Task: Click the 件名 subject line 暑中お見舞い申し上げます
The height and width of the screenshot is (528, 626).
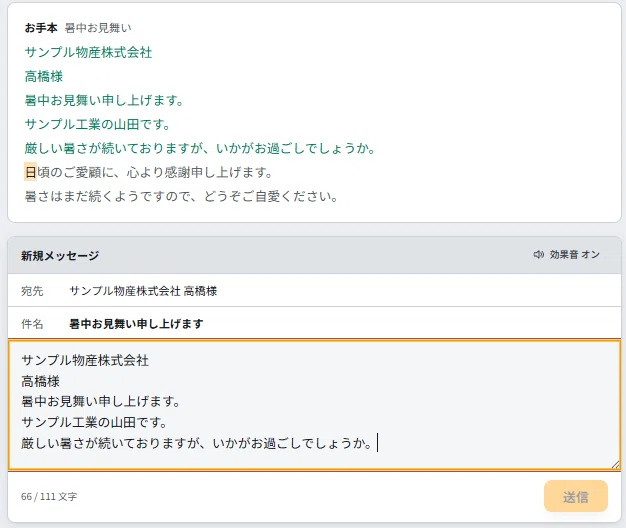Action: pyautogui.click(x=136, y=324)
